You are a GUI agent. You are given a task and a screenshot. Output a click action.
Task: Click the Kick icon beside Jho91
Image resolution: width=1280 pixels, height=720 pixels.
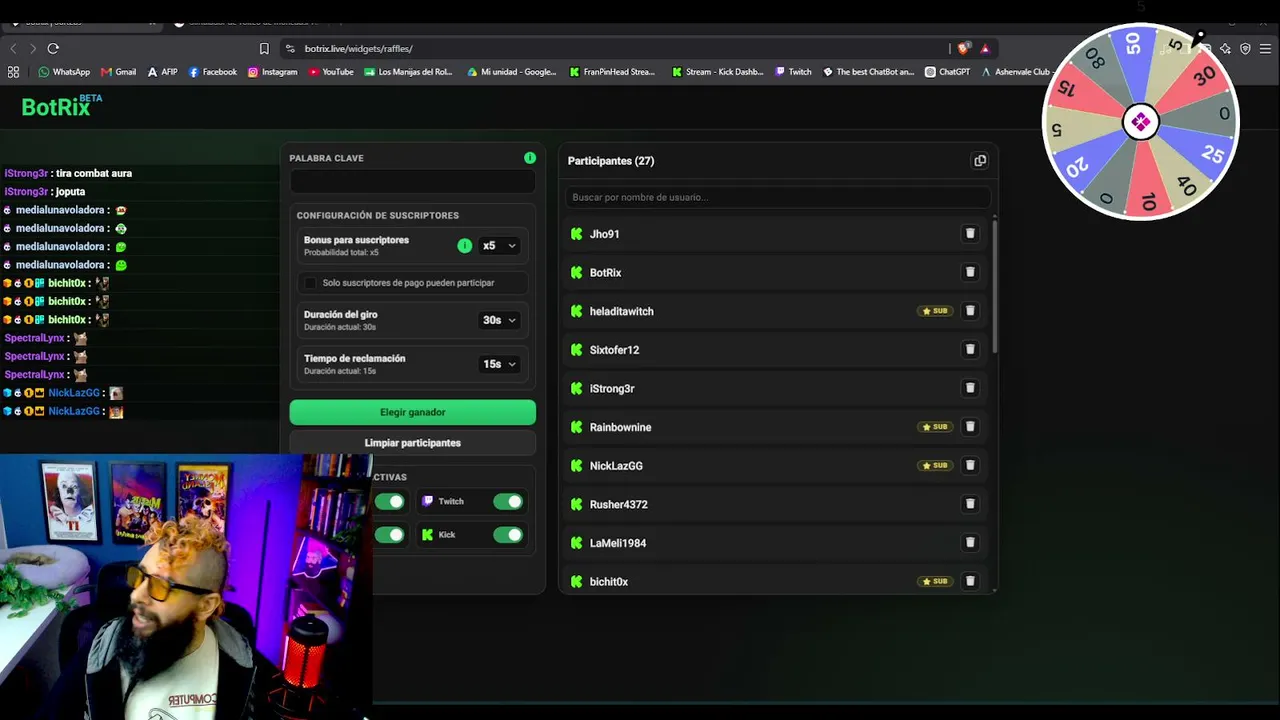tap(576, 234)
